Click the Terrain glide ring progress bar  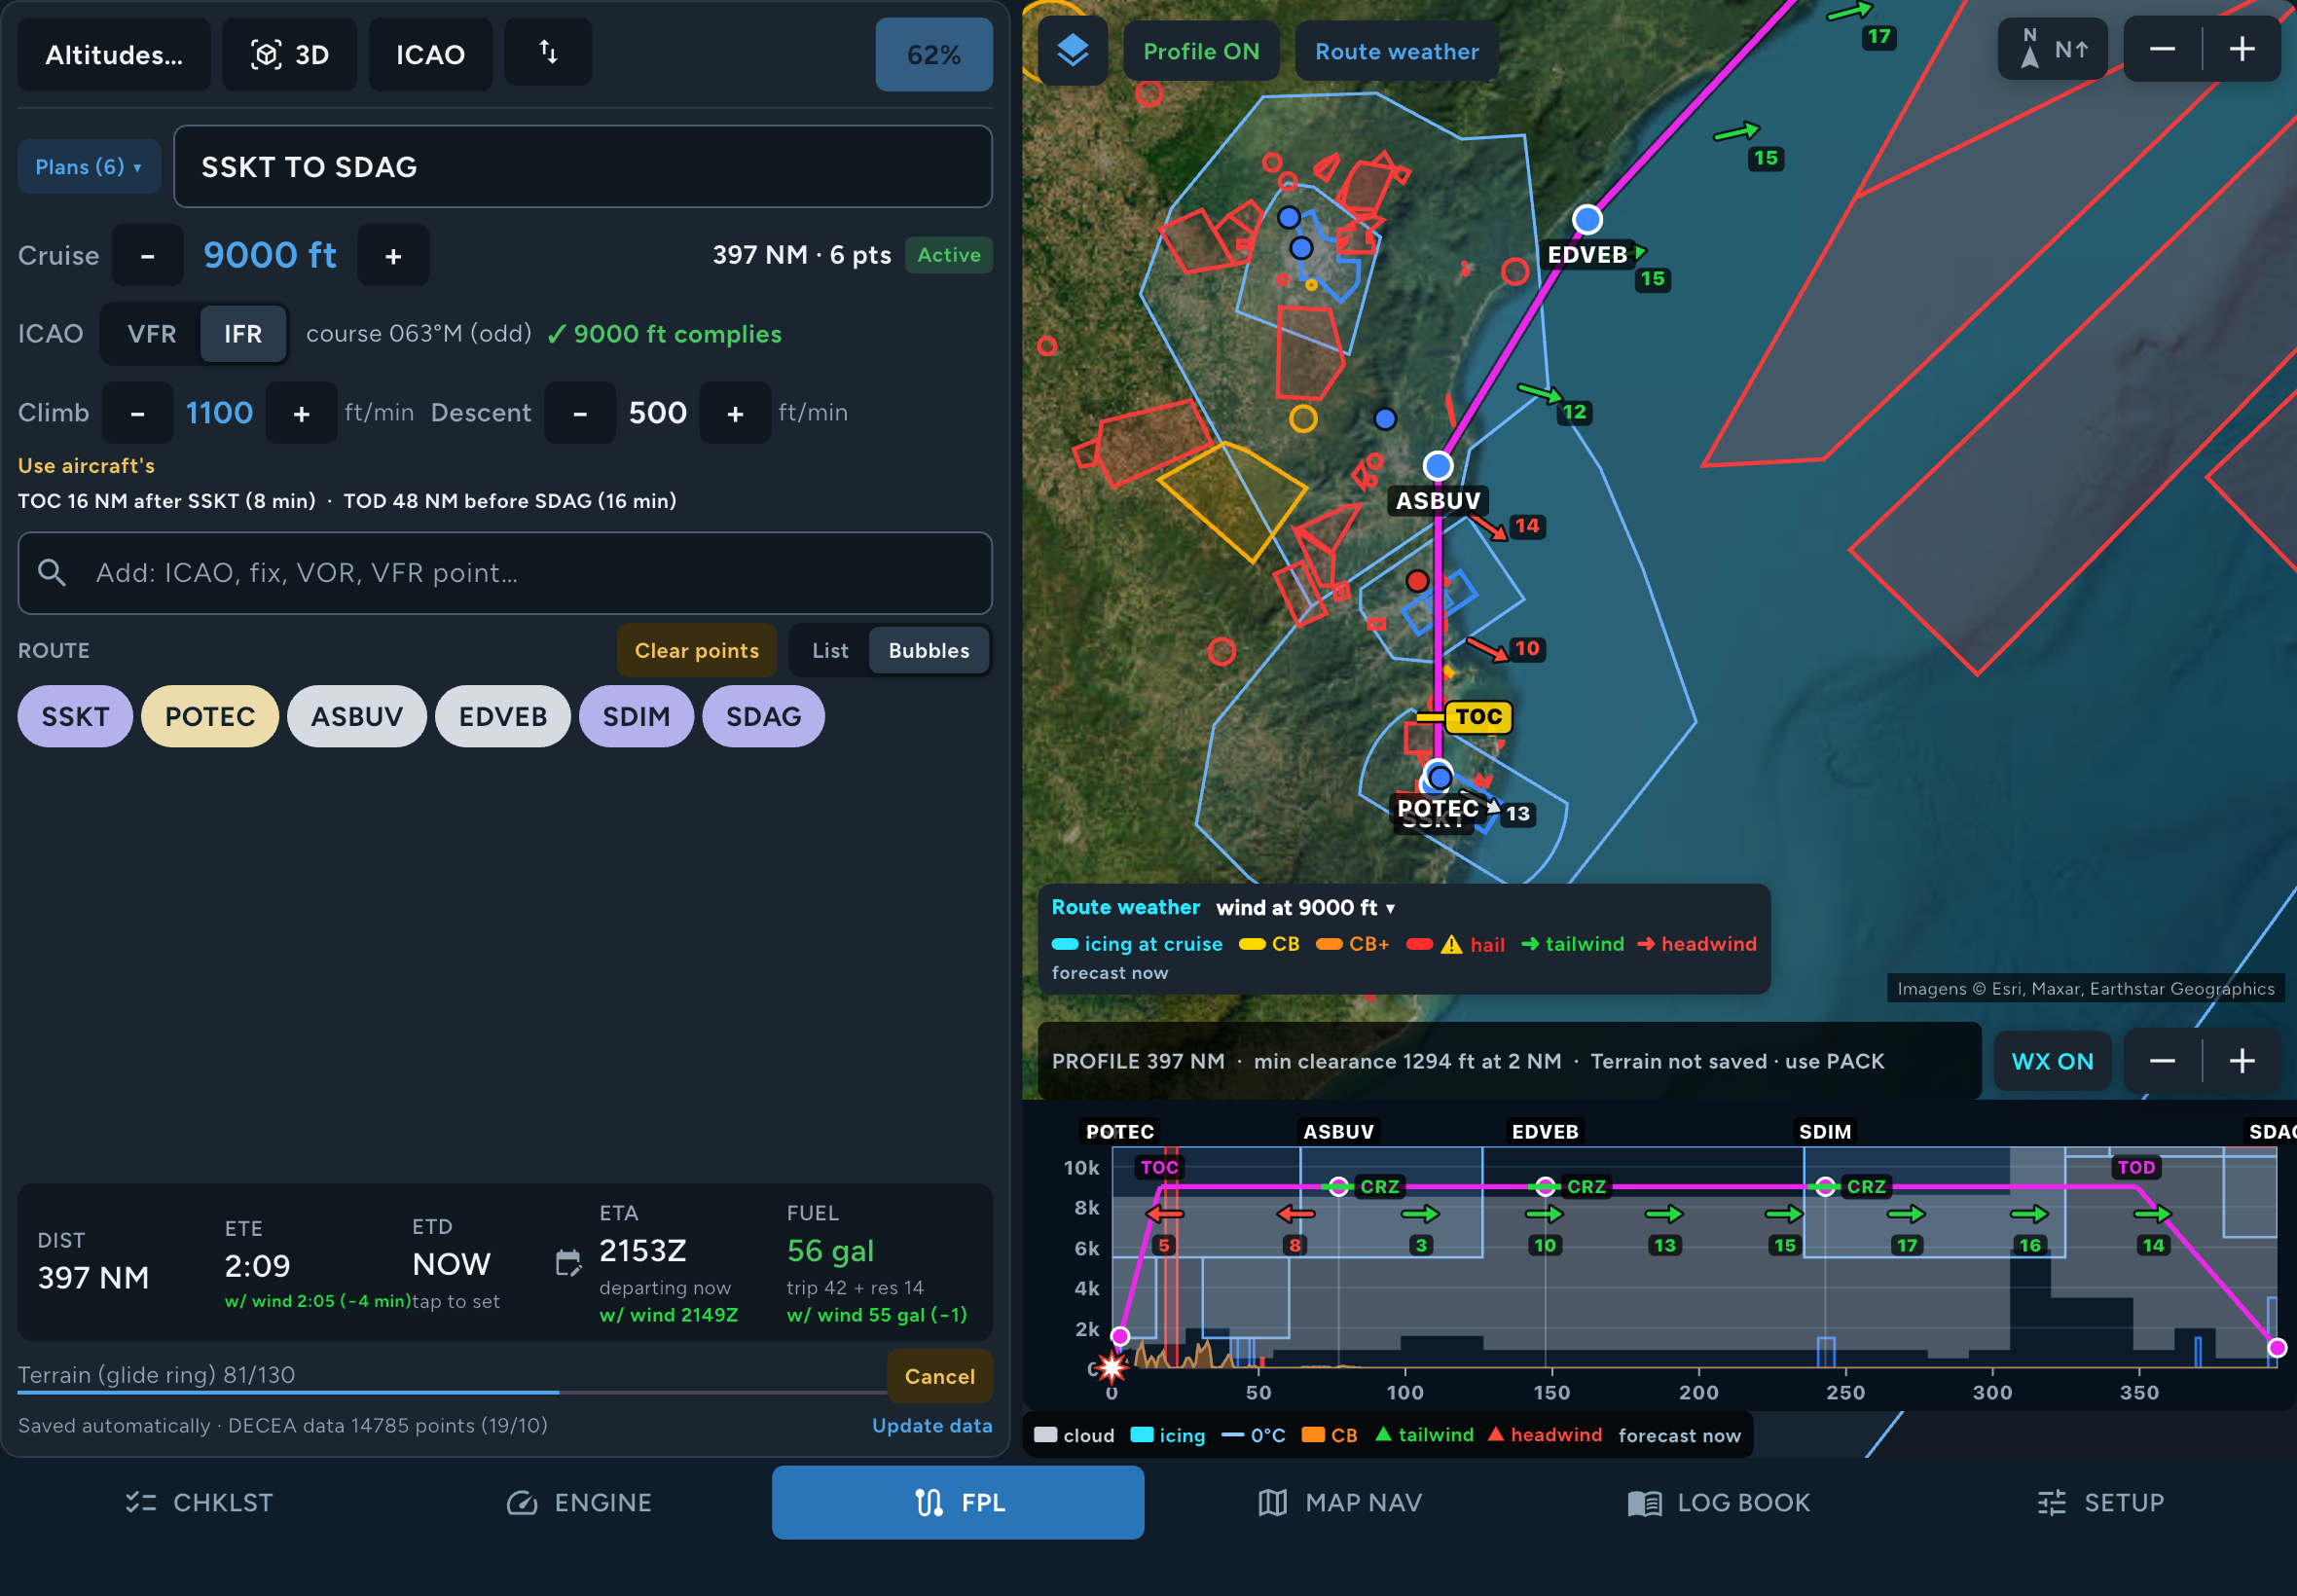451,1392
